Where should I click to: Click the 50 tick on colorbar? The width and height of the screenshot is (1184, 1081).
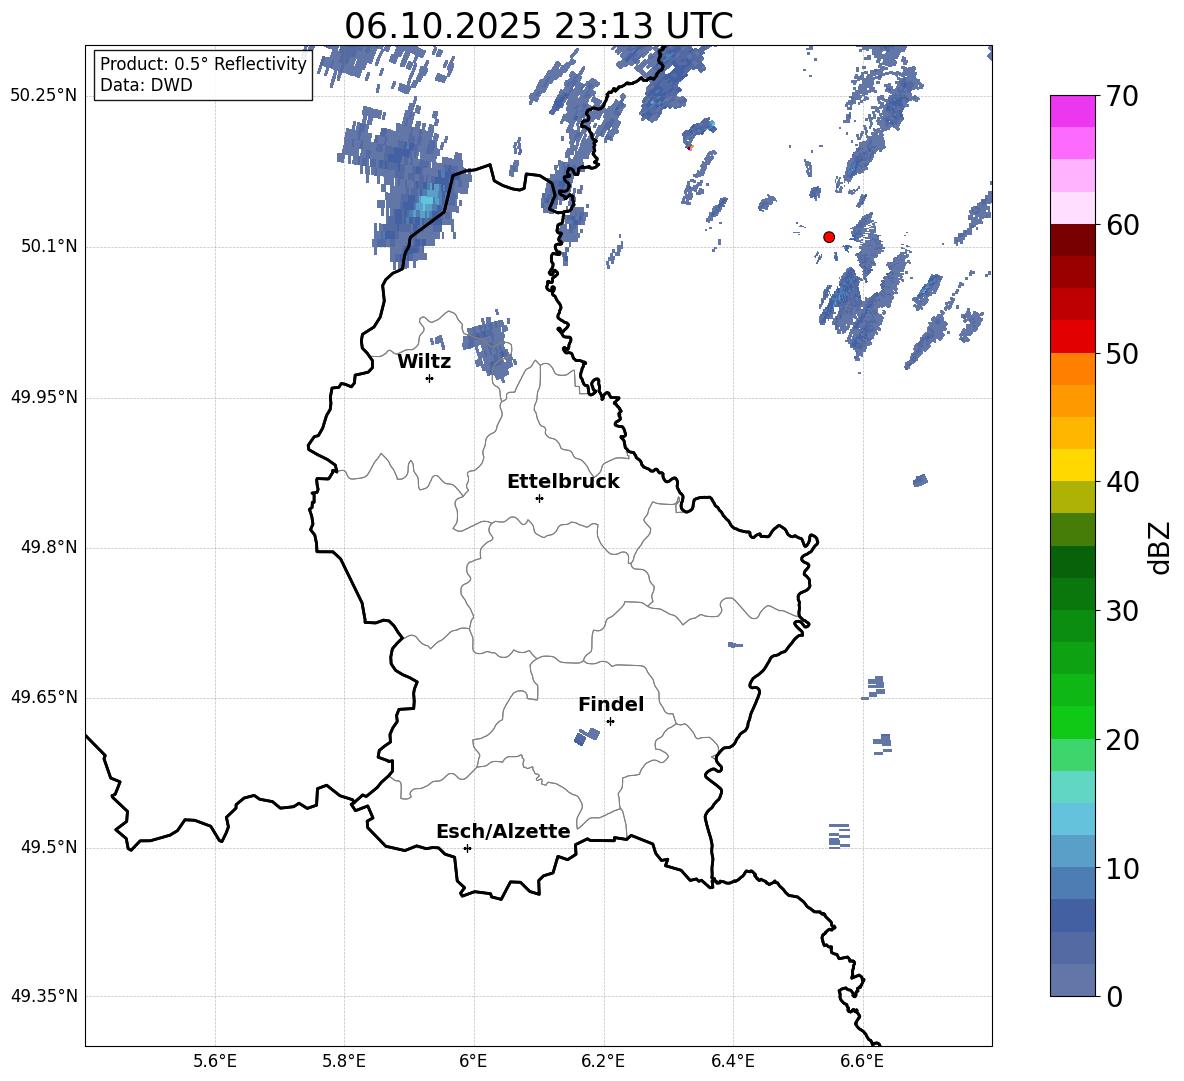pyautogui.click(x=1122, y=354)
